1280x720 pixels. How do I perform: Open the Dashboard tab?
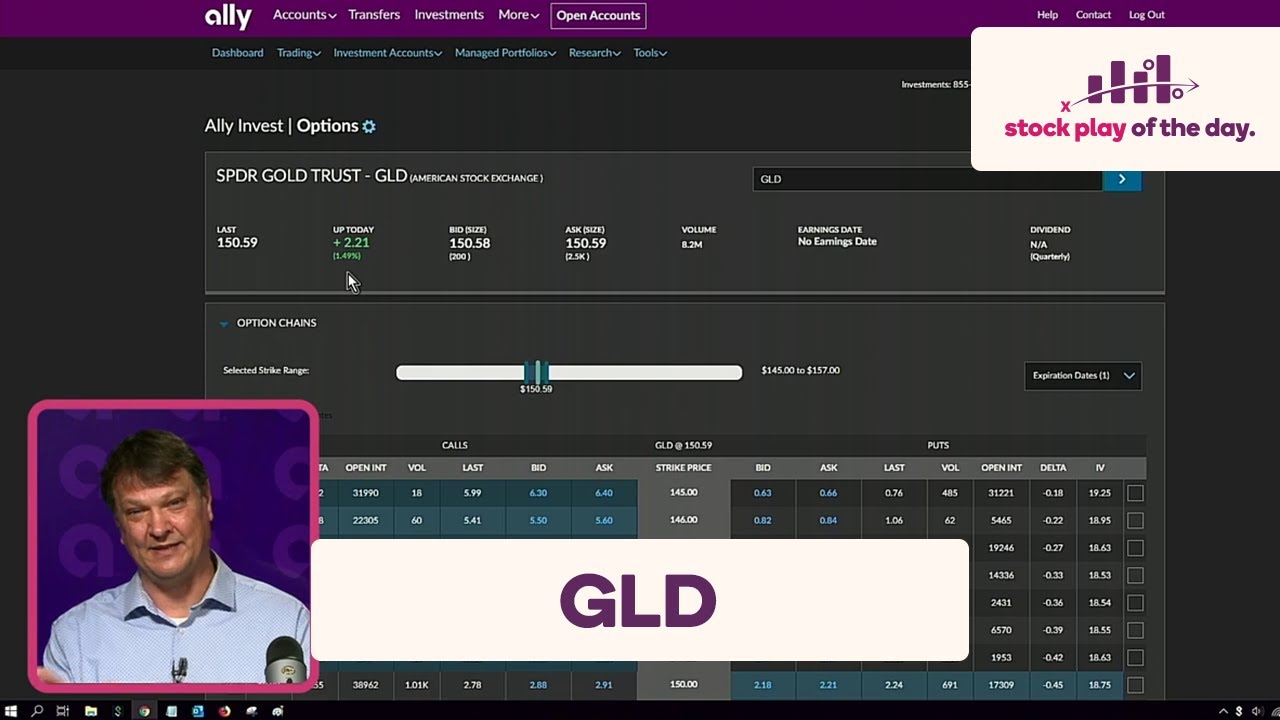[238, 53]
